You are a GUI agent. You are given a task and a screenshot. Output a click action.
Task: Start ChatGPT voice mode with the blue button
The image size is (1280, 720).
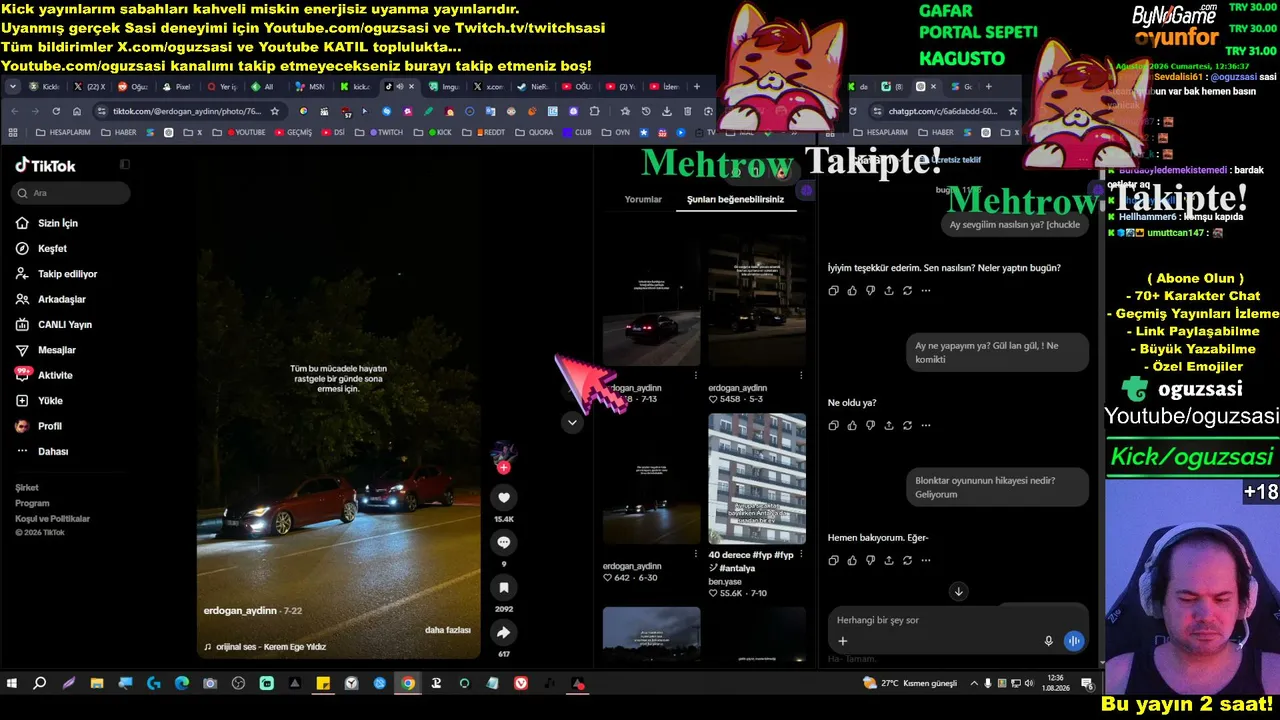pos(1074,641)
